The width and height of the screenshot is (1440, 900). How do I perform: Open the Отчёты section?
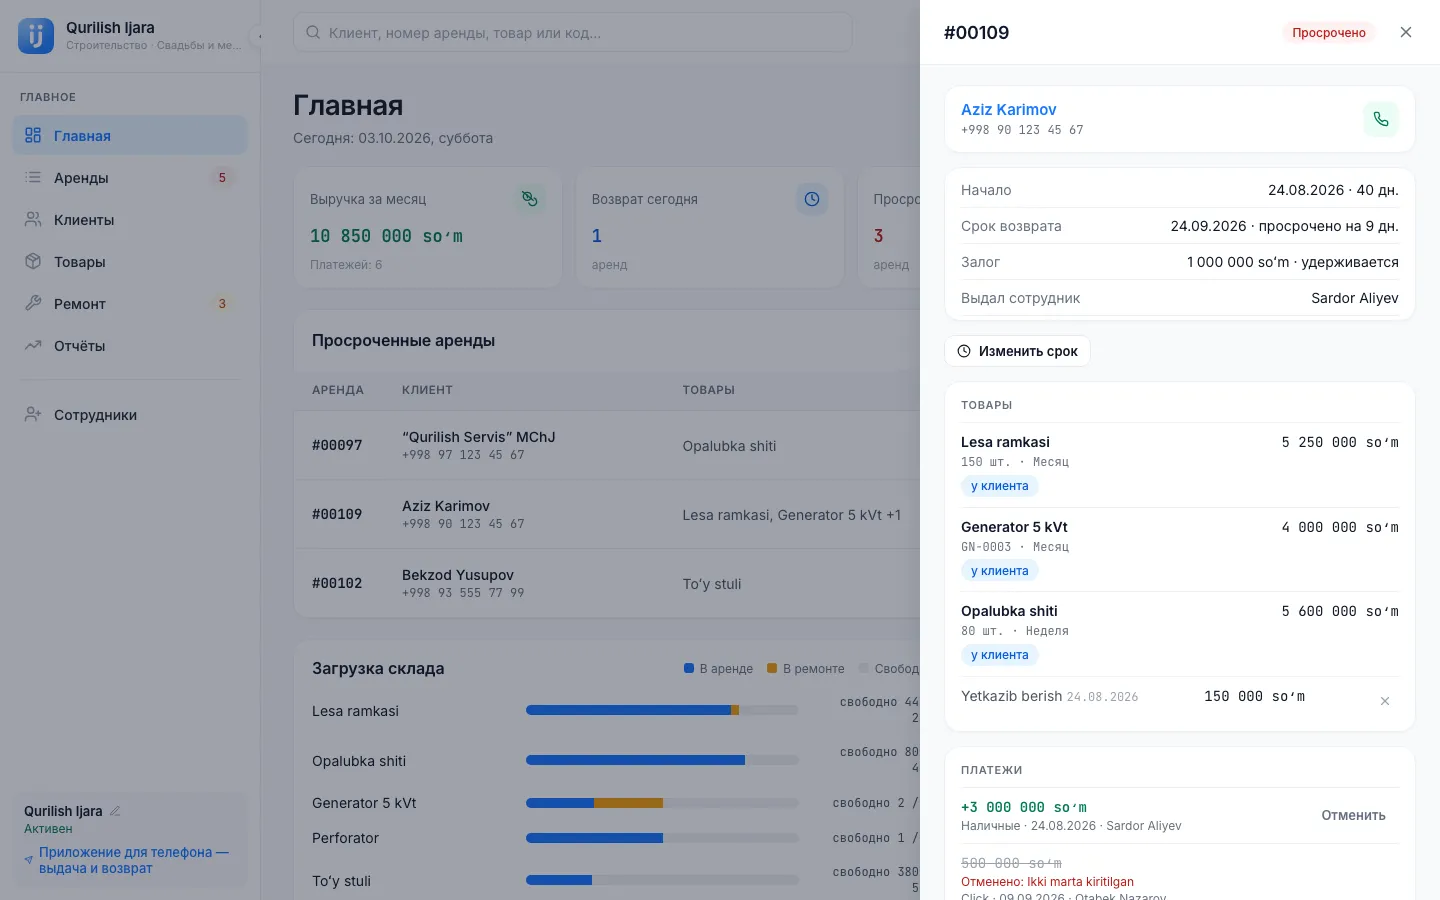130,345
